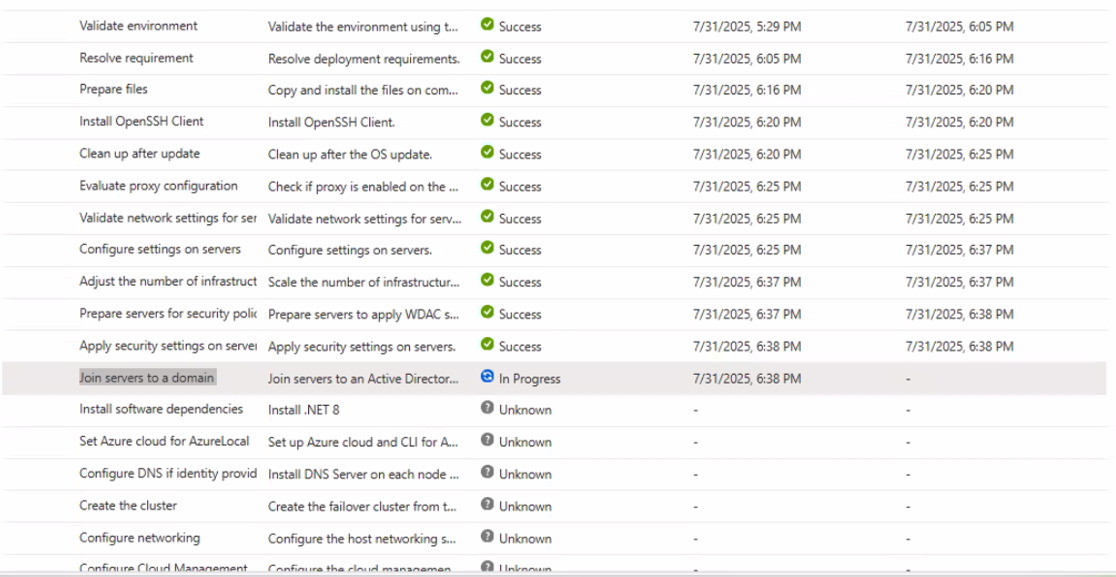Click the Success icon for Validate environment
Image resolution: width=1116 pixels, height=577 pixels.
[488, 27]
